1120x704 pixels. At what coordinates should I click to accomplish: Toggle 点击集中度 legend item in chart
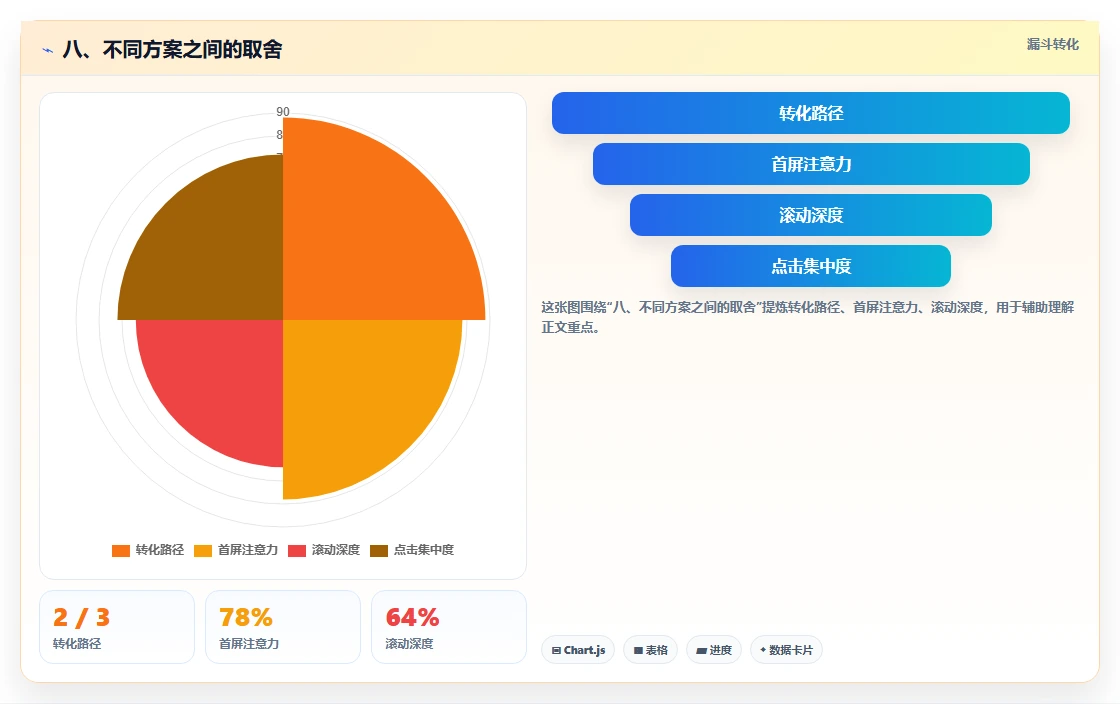click(x=411, y=550)
